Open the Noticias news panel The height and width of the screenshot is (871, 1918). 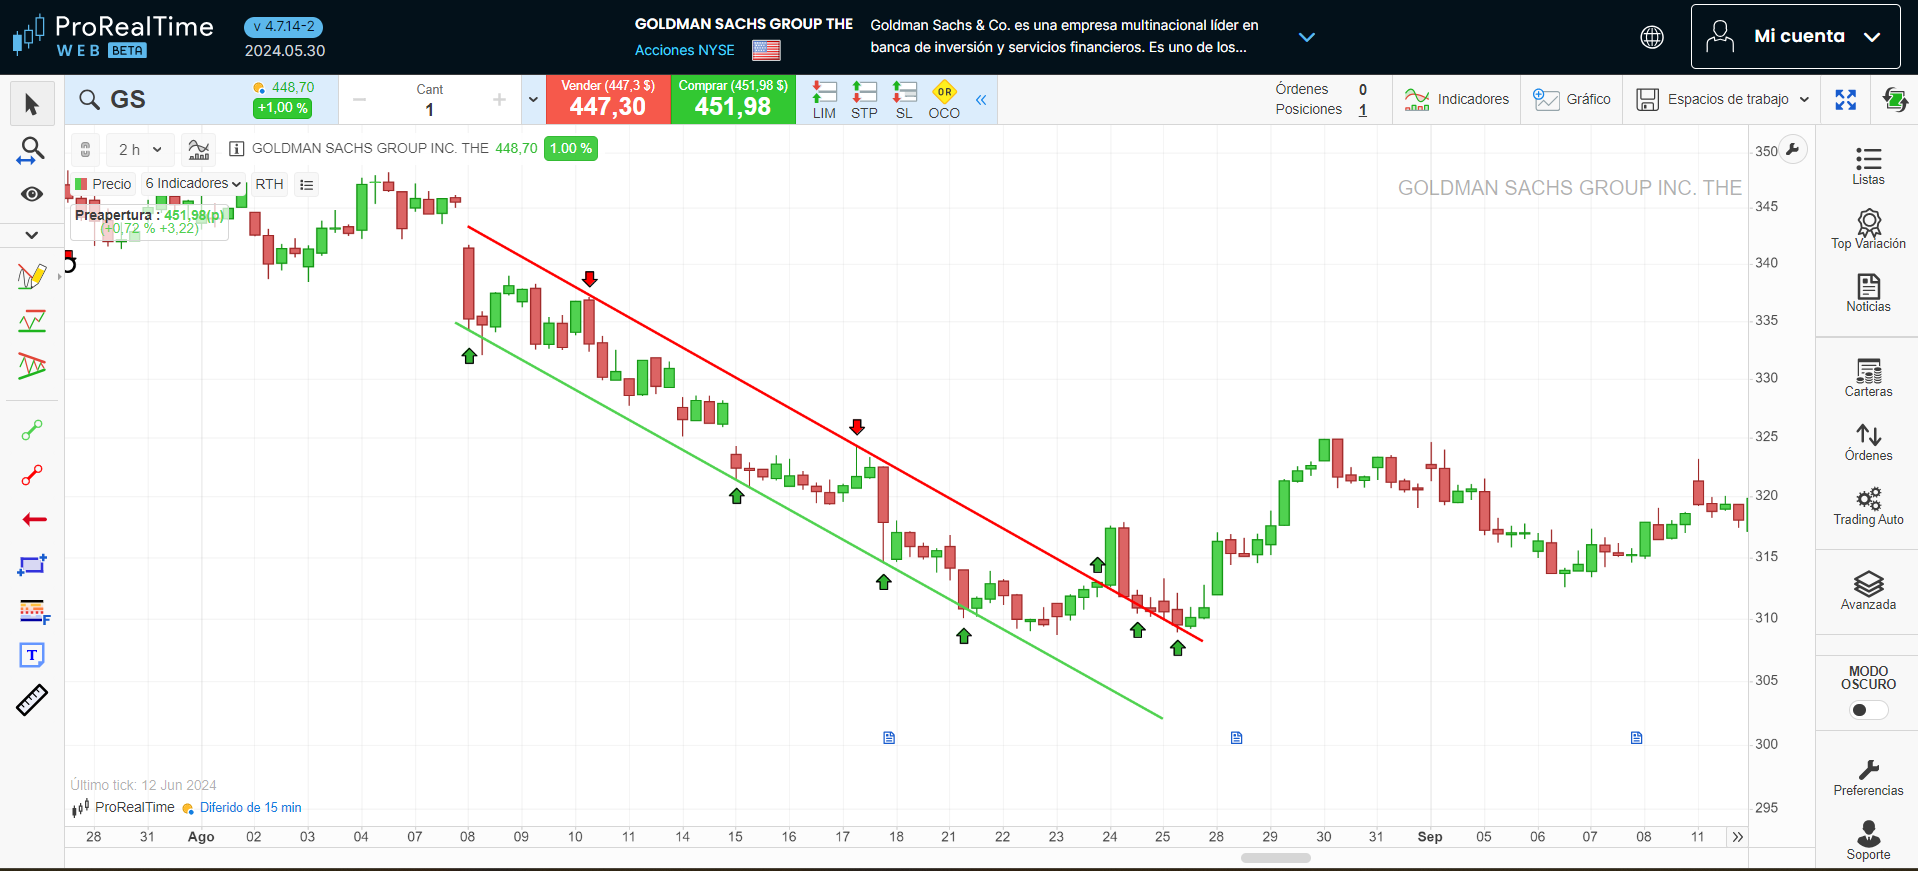(1867, 292)
